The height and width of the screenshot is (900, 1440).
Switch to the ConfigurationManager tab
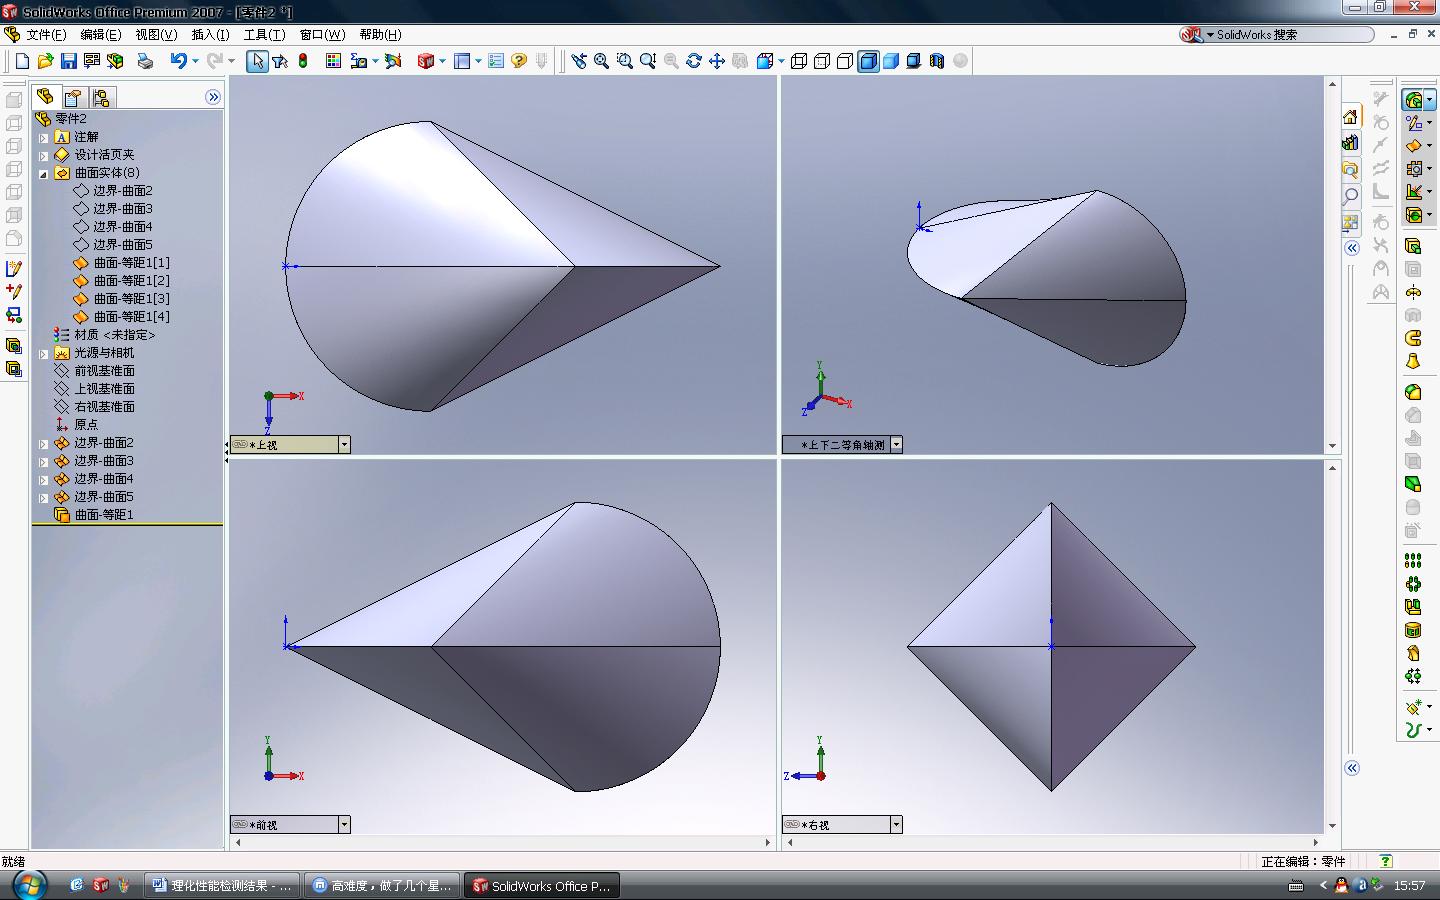pos(101,97)
